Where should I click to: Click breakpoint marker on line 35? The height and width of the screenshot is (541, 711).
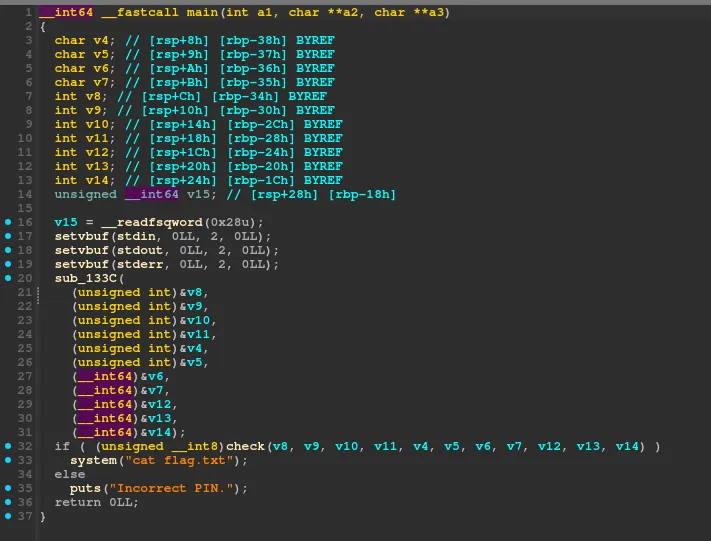[x=9, y=488]
